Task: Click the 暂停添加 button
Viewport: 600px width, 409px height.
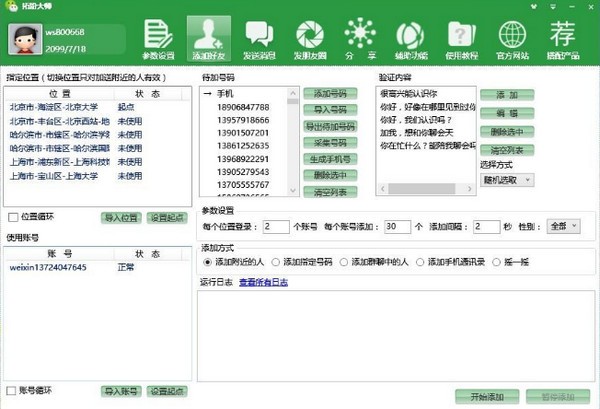Action: [558, 397]
